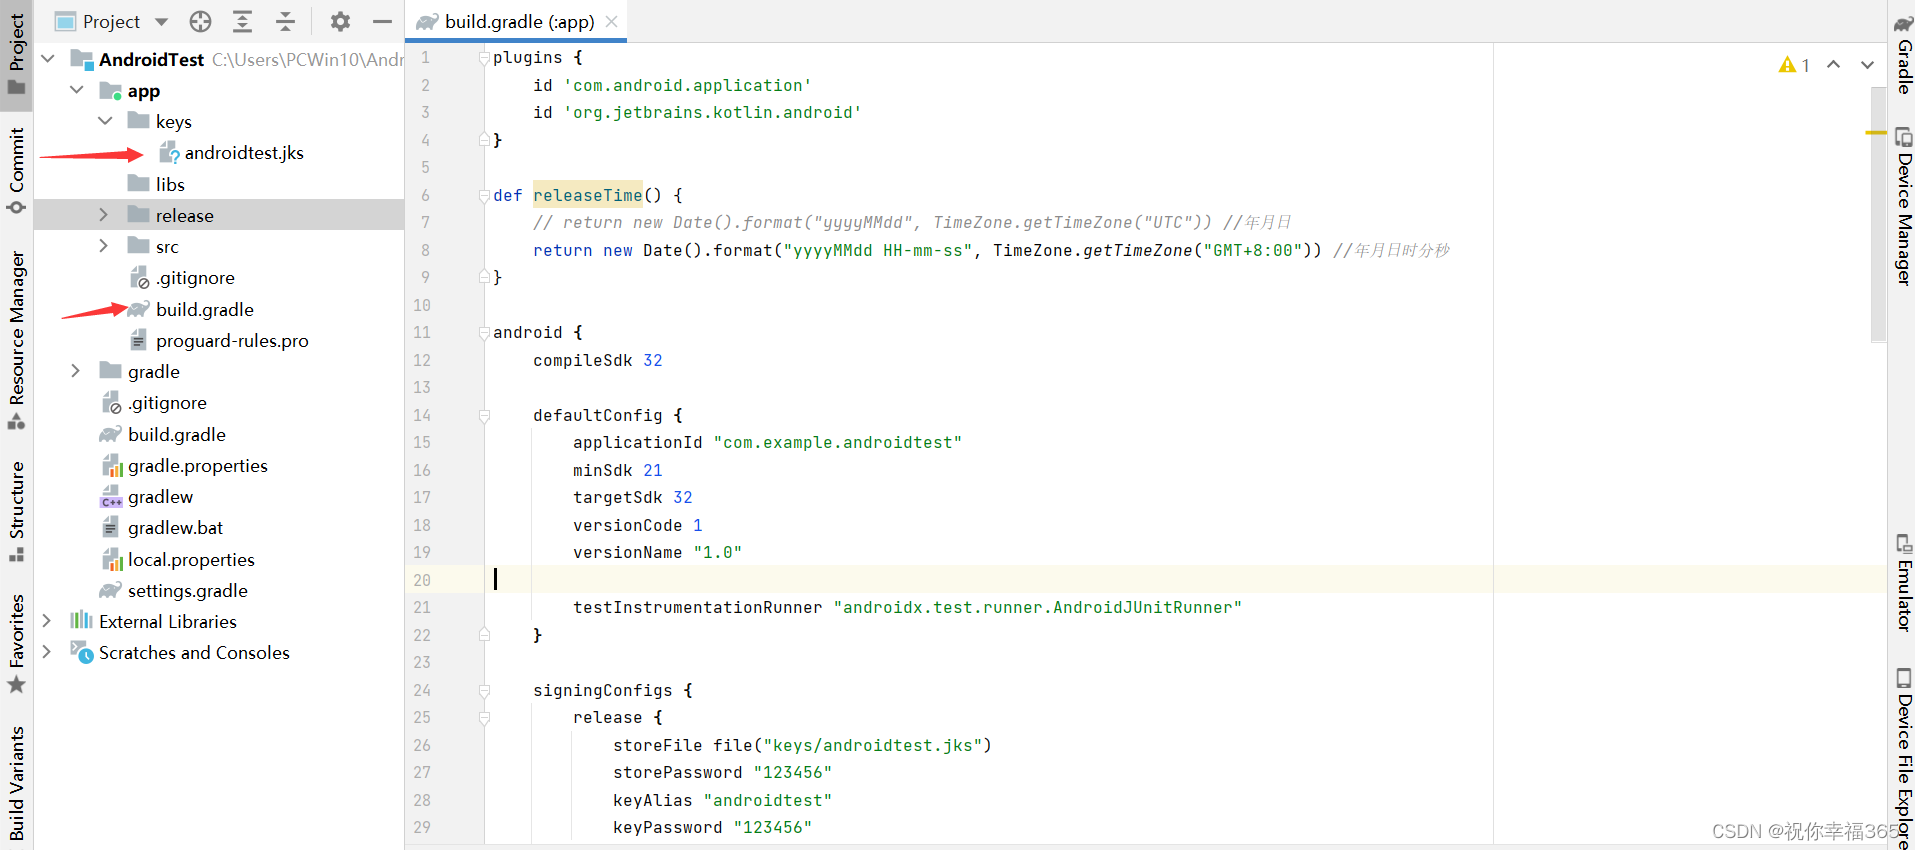Open the Gradle tool window

click(x=1903, y=55)
